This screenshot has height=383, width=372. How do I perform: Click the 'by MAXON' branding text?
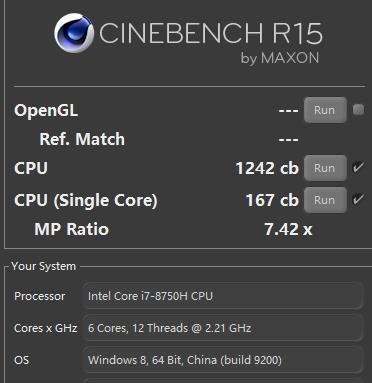point(280,58)
